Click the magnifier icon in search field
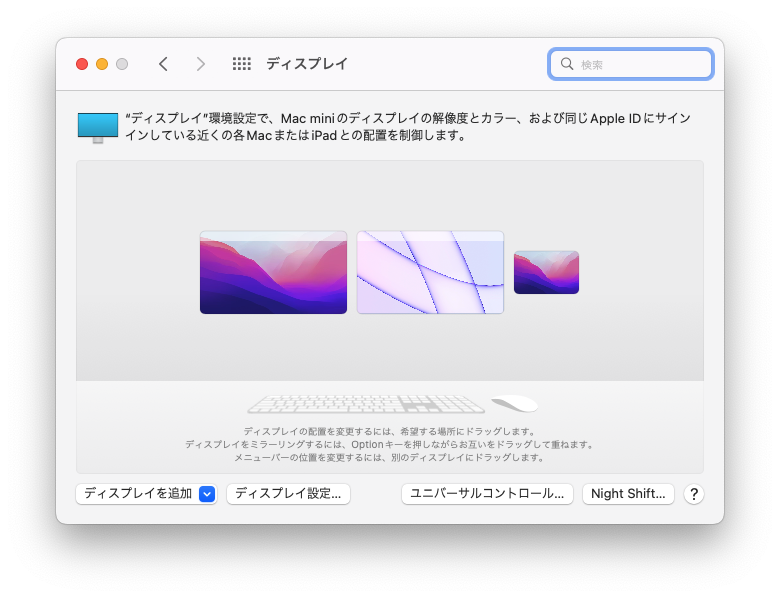 coord(567,64)
